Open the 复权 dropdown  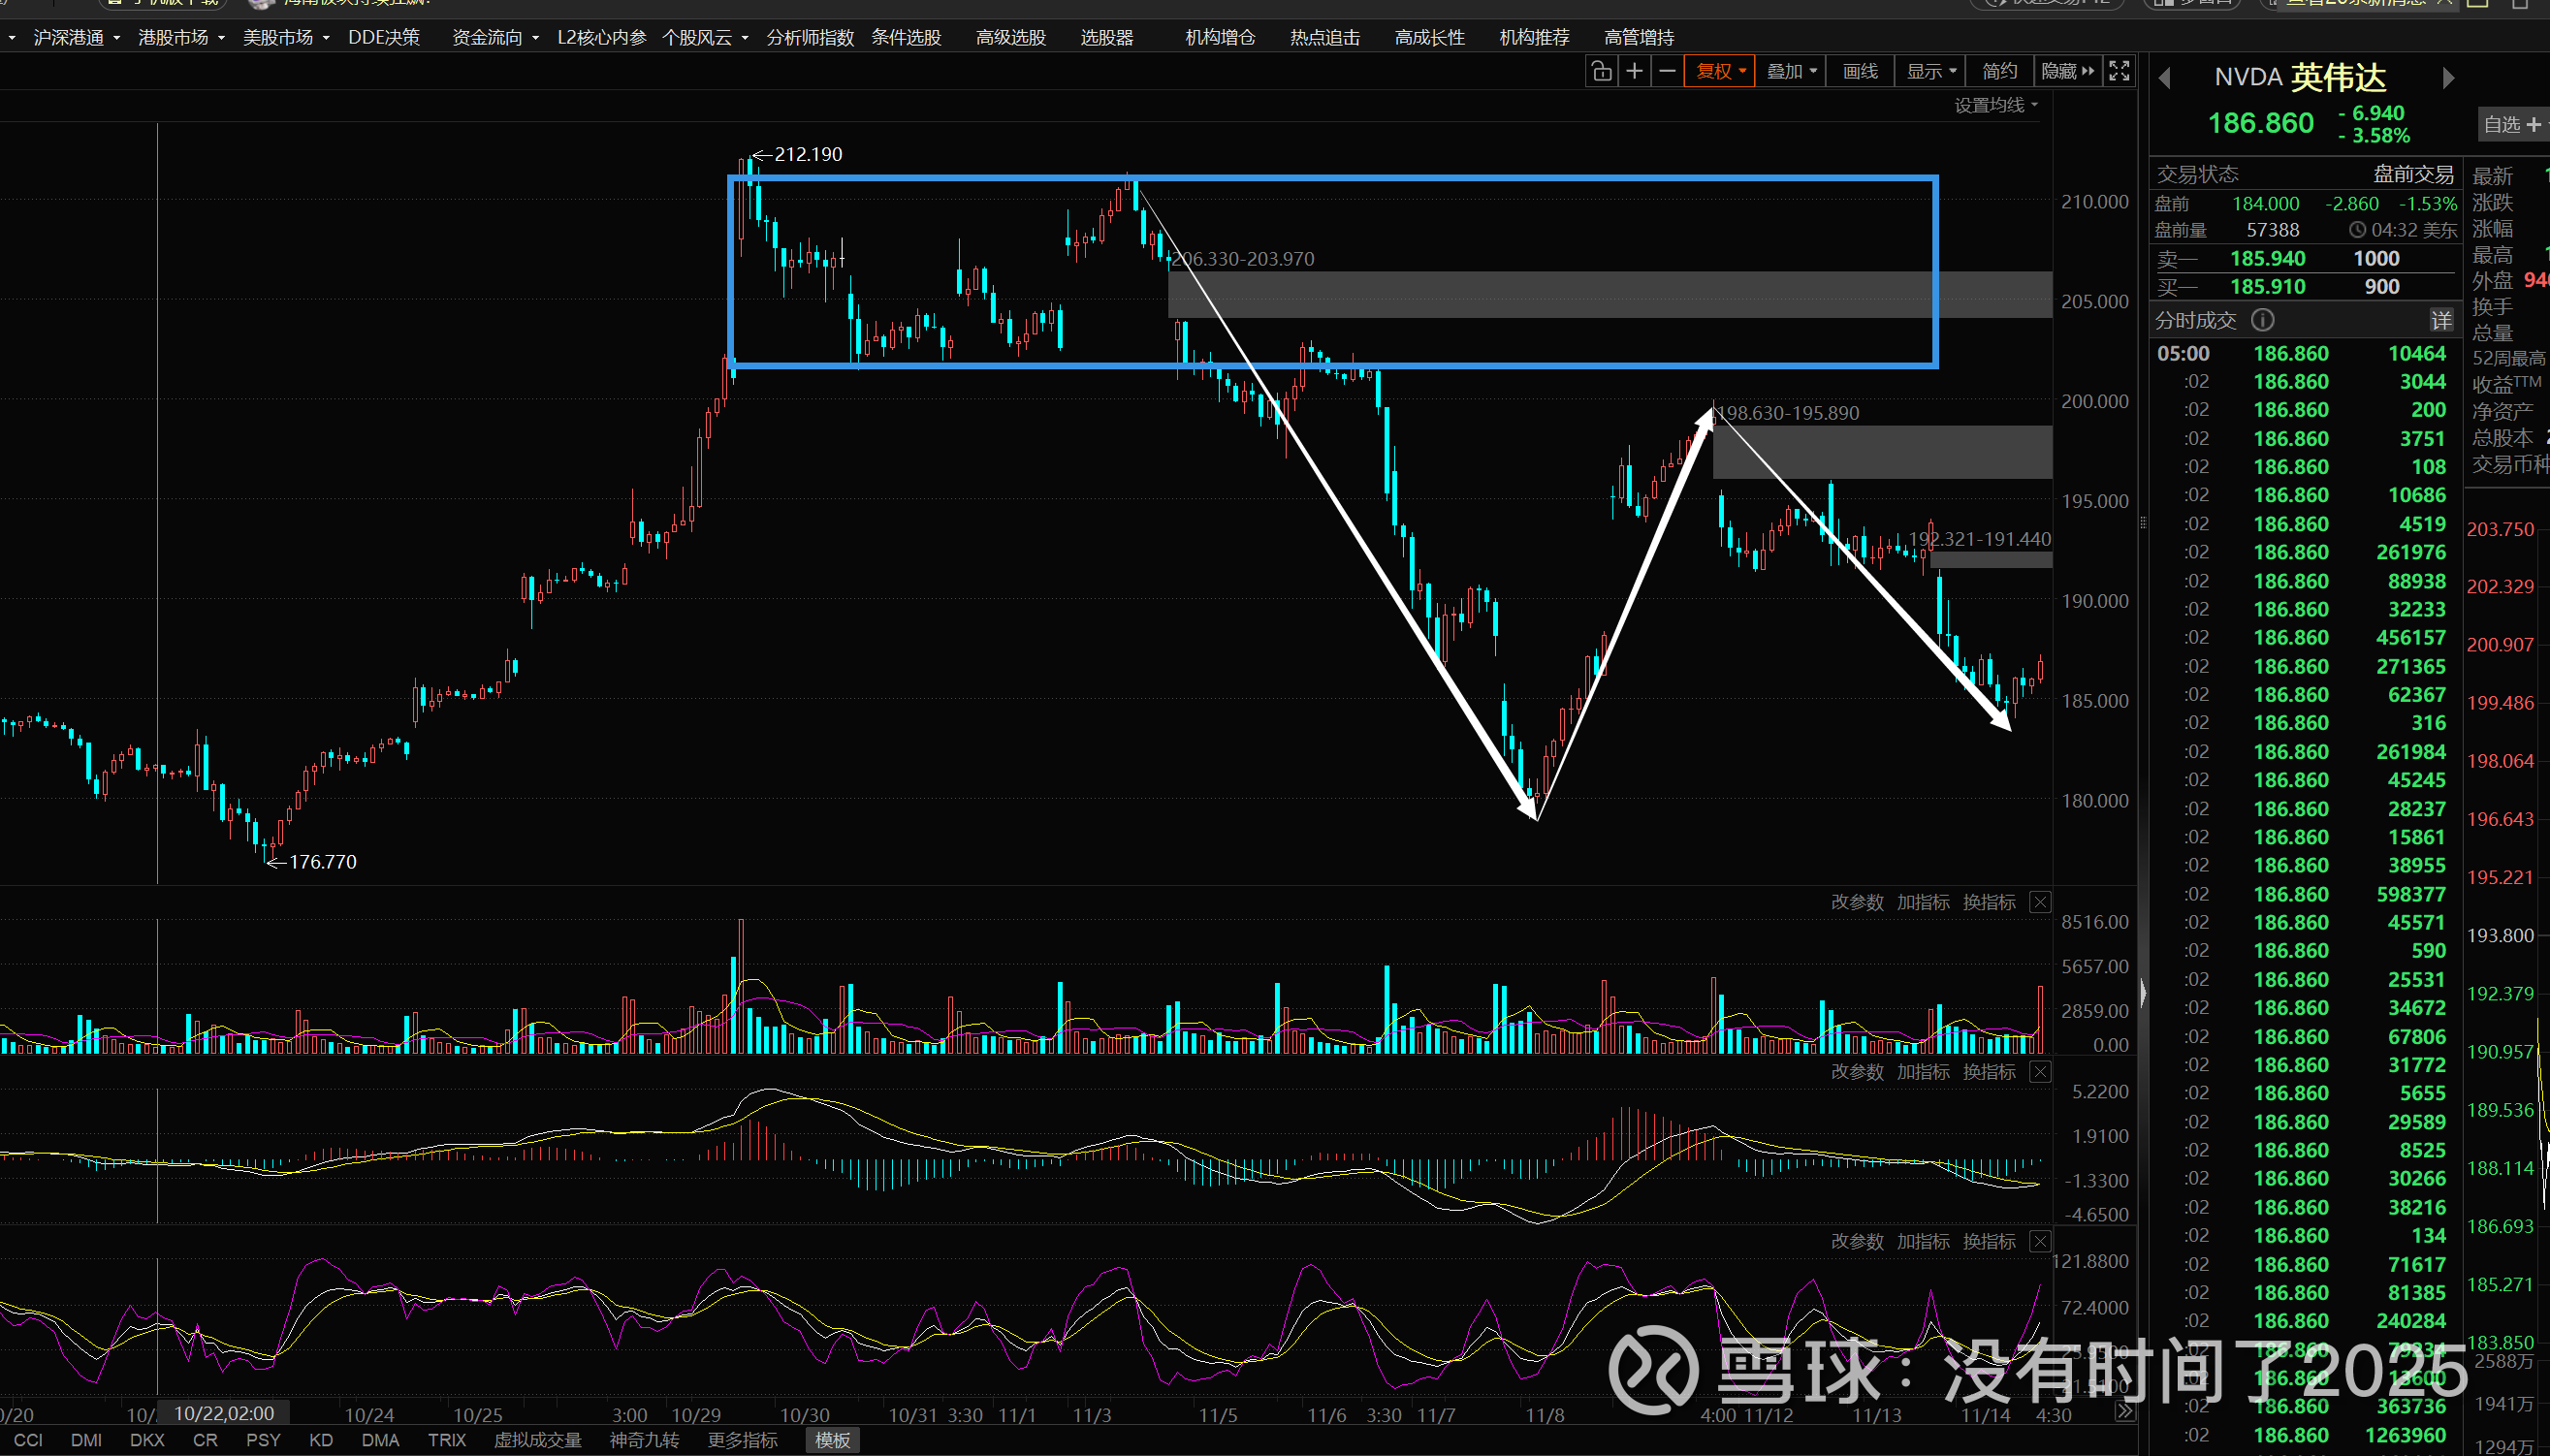[x=1720, y=71]
